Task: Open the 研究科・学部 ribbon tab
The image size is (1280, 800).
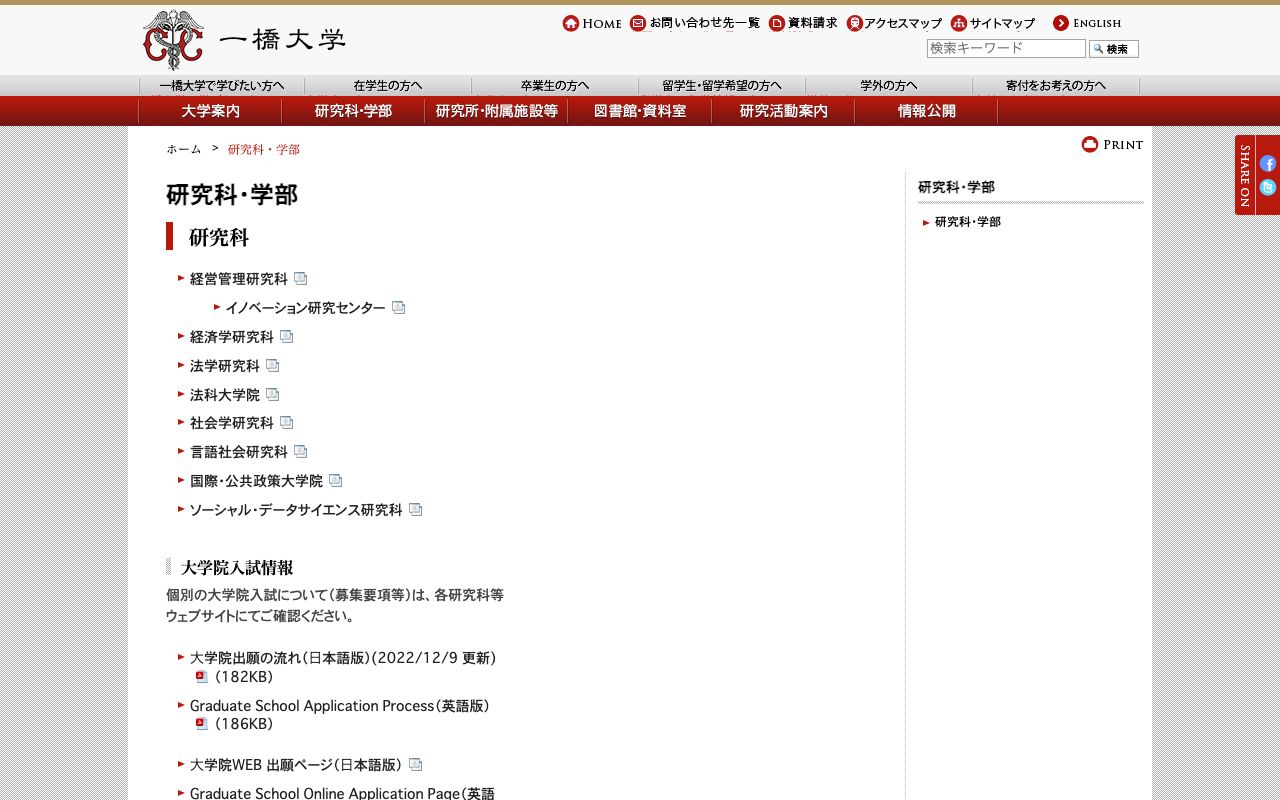Action: 353,111
